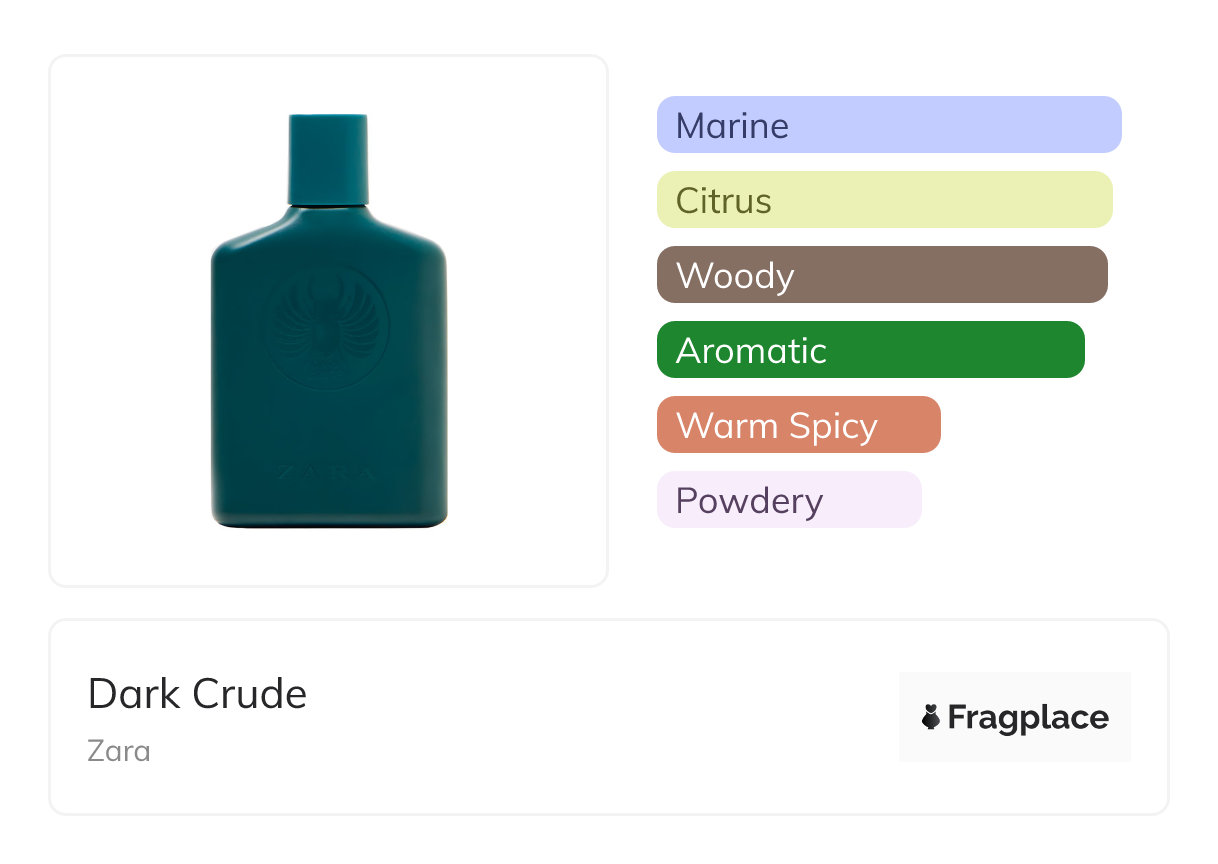Pick the green Aromatic accord bar
This screenshot has height=864, width=1218.
coord(870,350)
